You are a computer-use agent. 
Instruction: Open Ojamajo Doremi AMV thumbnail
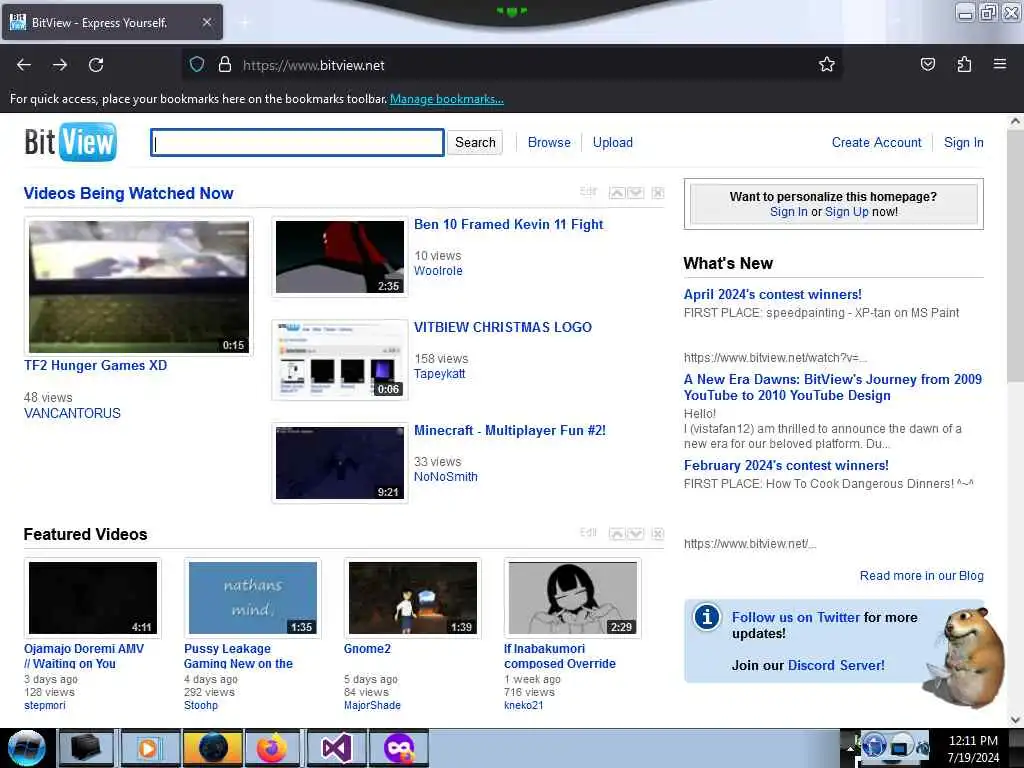point(93,598)
